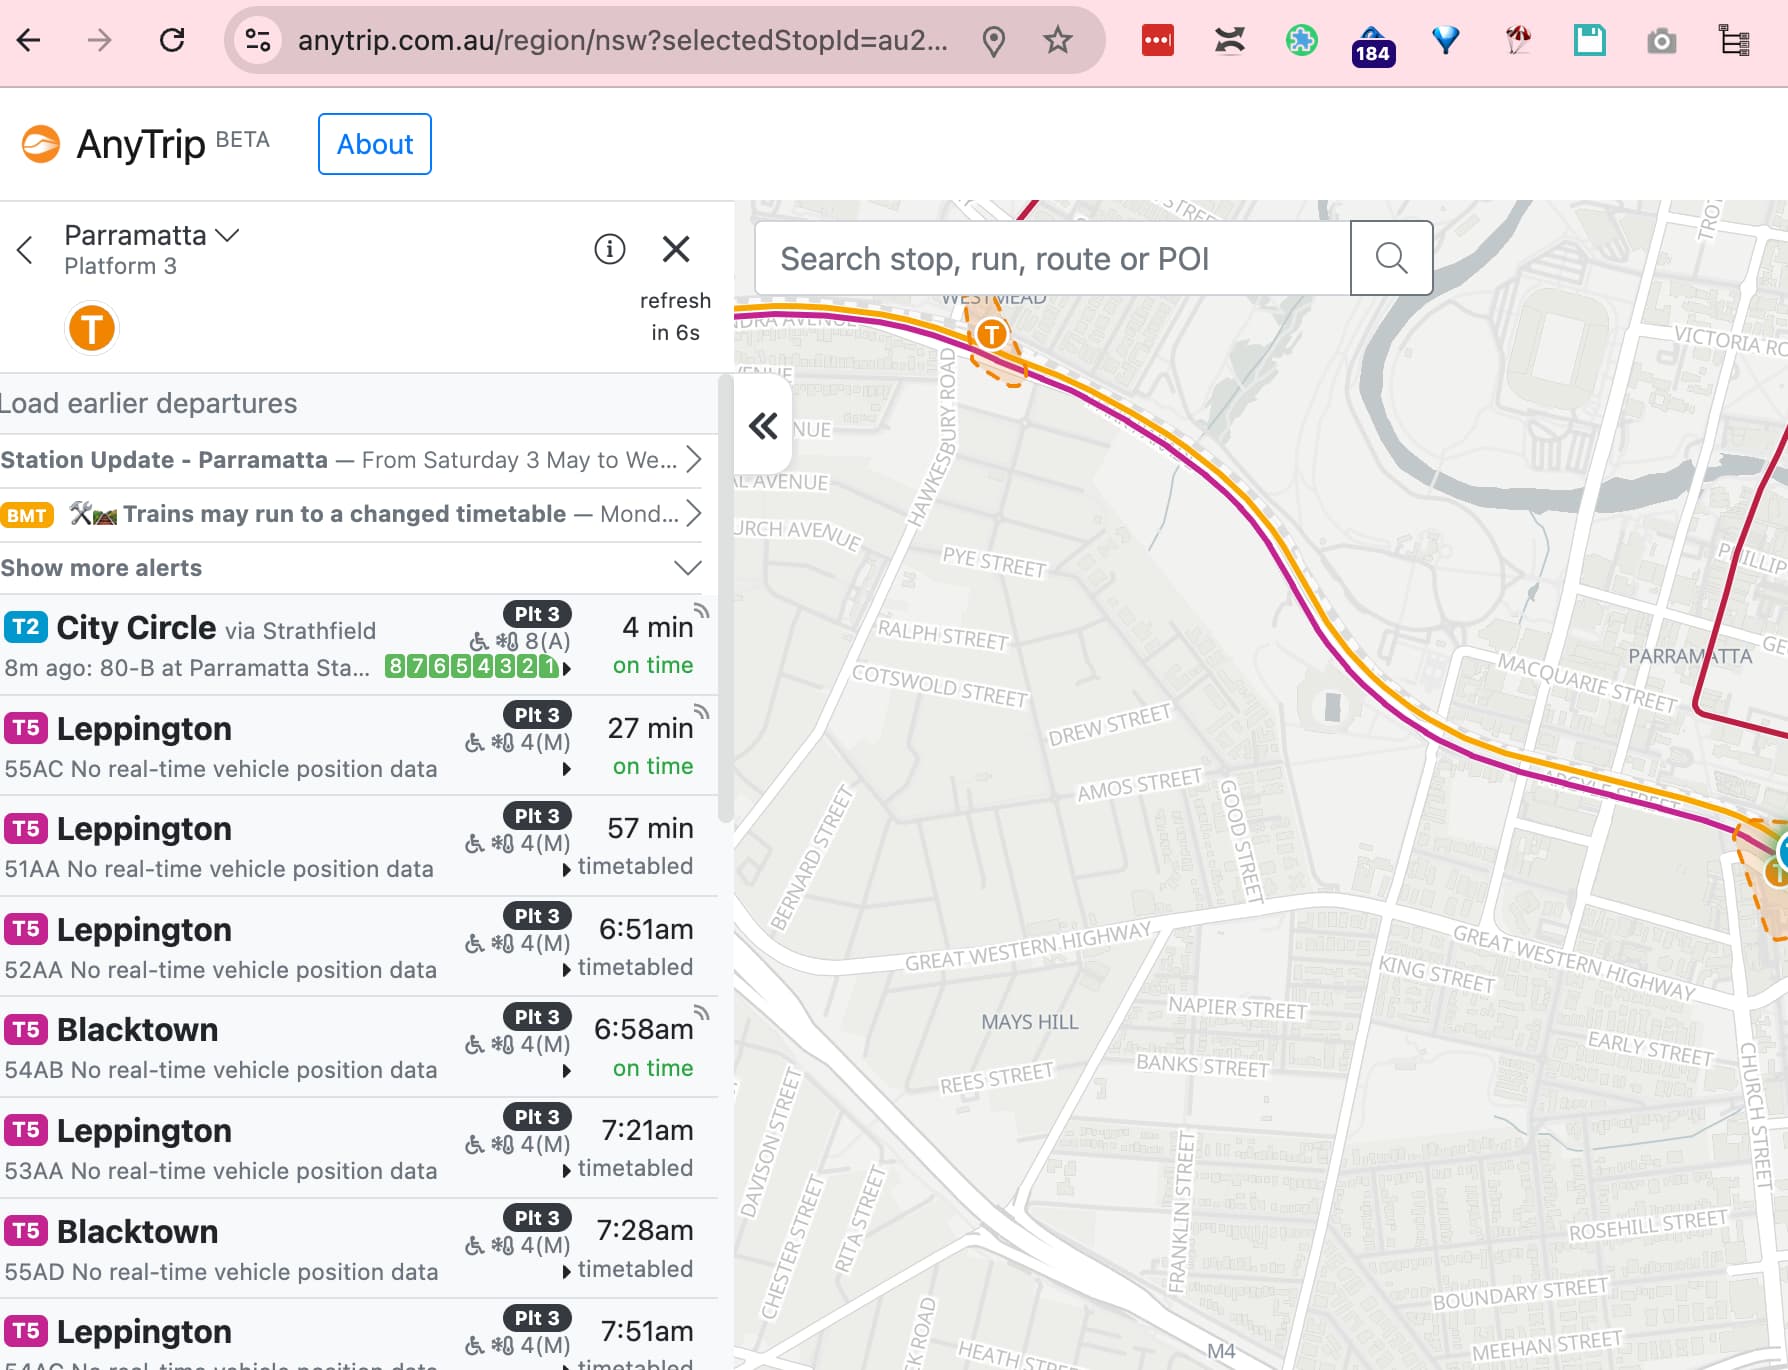Viewport: 1788px width, 1370px height.
Task: Focus the Search stop, run, route field
Action: coord(1052,258)
